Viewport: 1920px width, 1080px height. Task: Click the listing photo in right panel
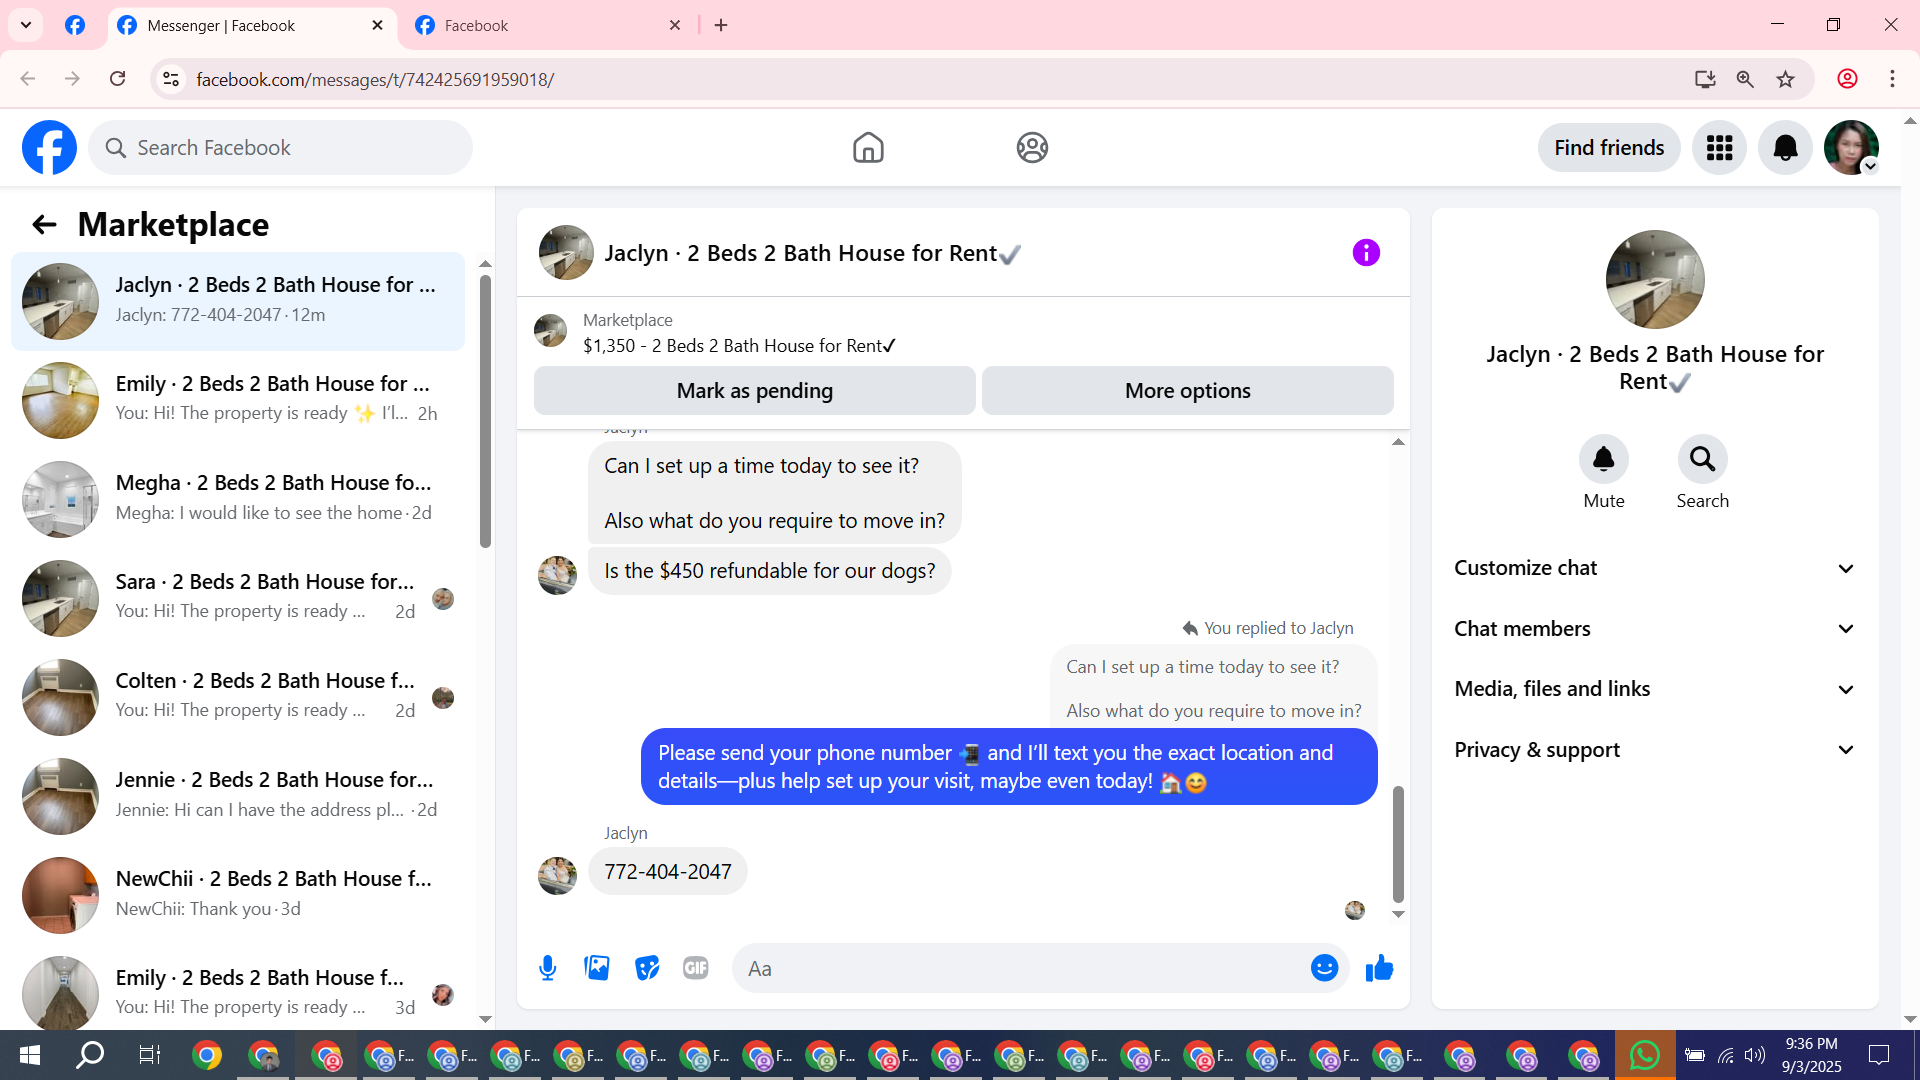pos(1655,280)
